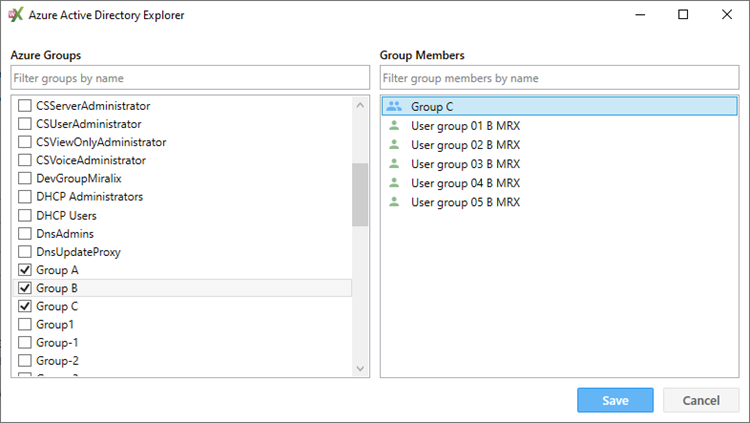This screenshot has width=750, height=423.
Task: Select the Group B label in groups list
Action: tap(57, 288)
